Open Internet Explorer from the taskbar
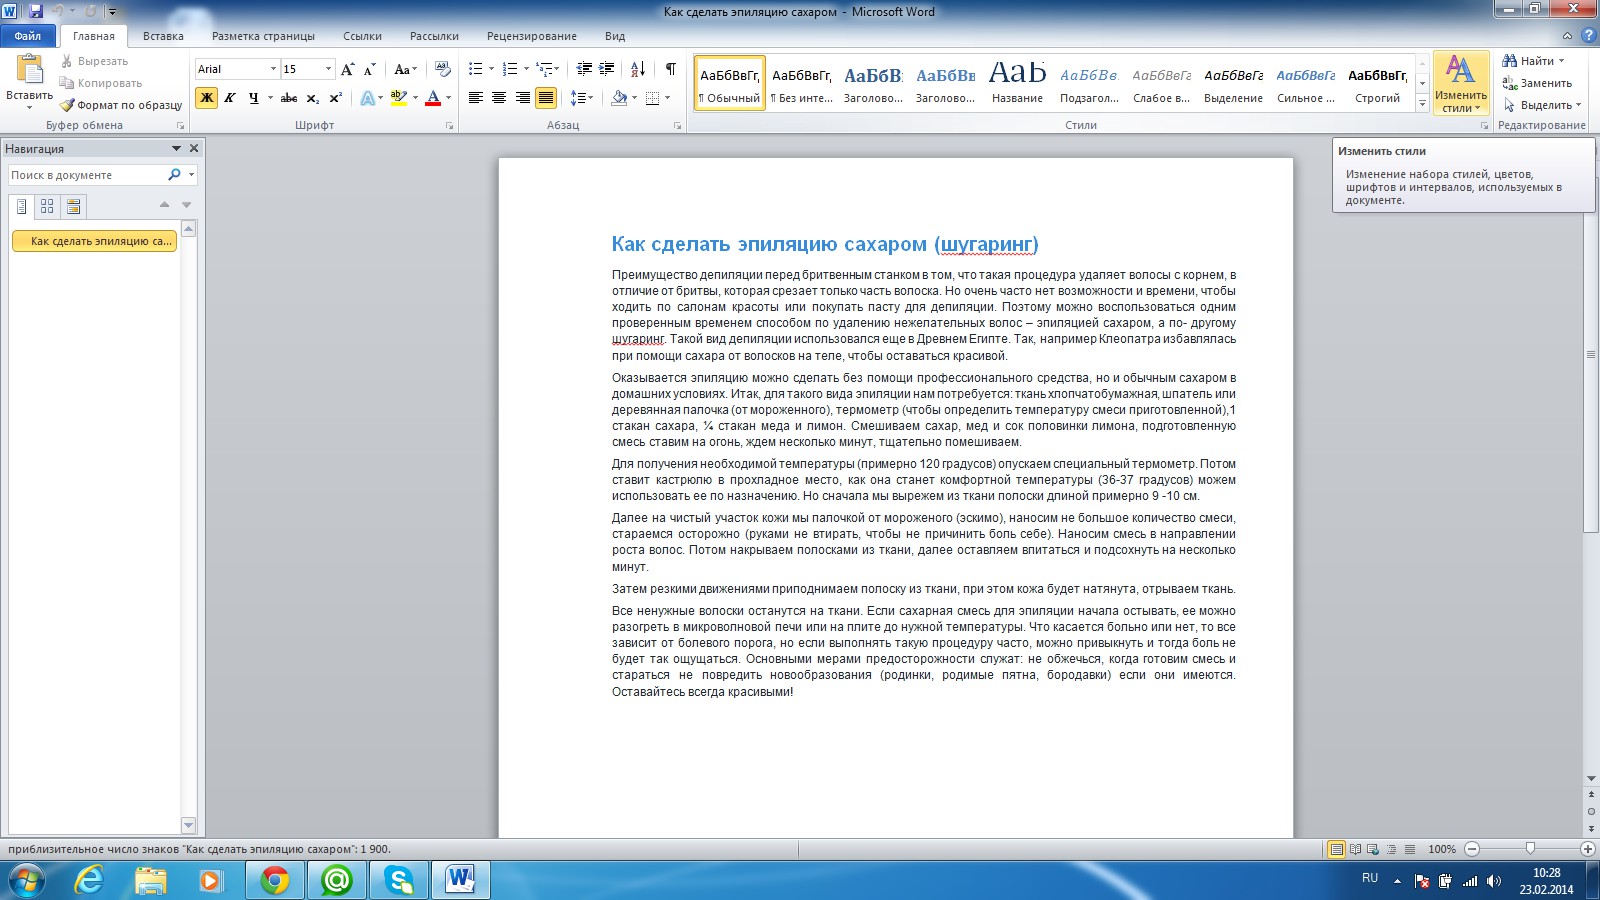The image size is (1600, 900). click(x=90, y=880)
